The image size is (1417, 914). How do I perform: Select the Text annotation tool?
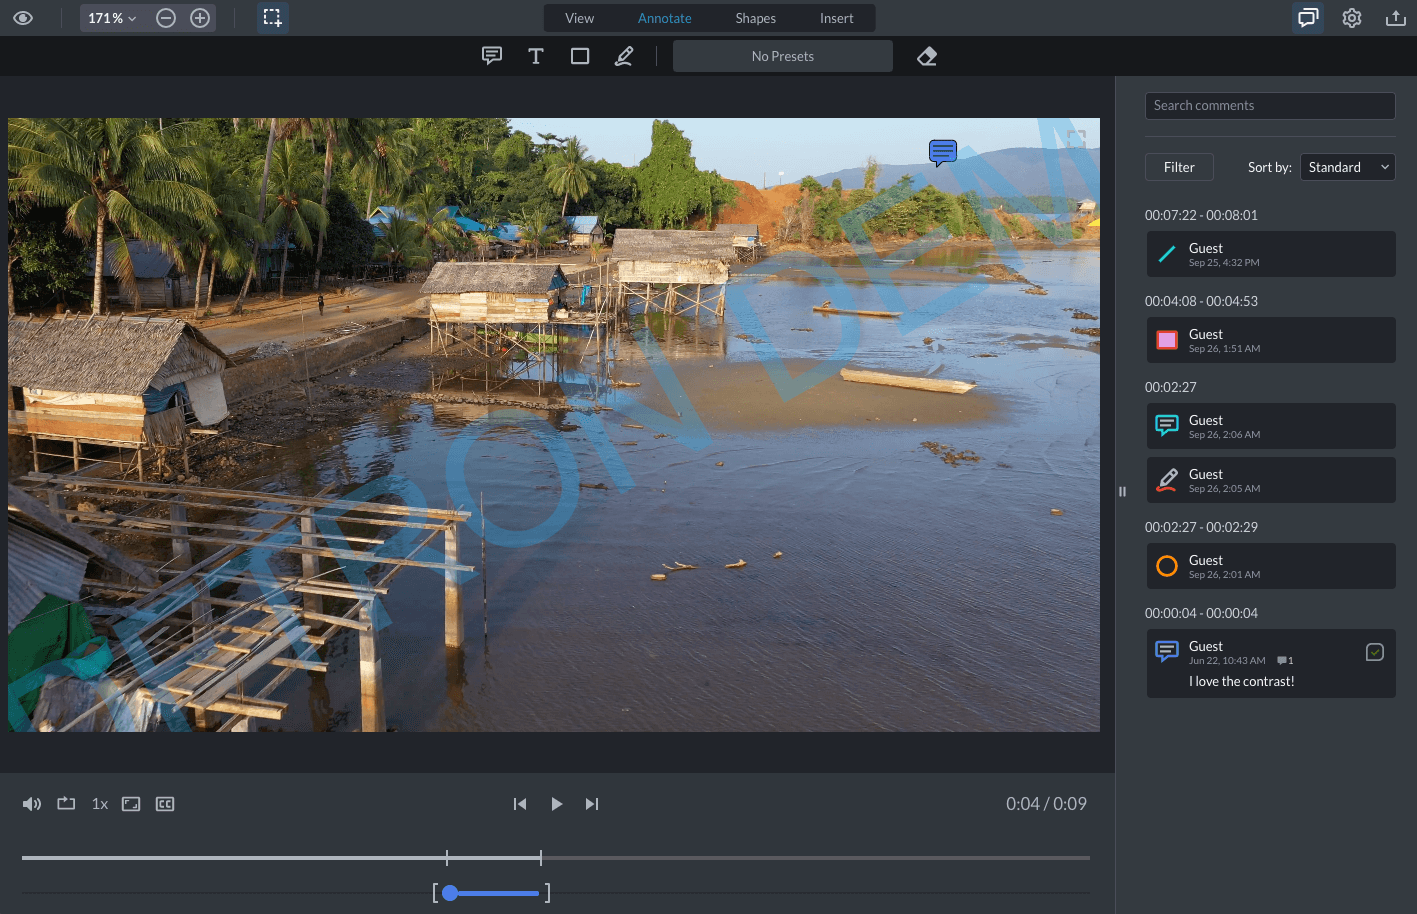pos(535,55)
